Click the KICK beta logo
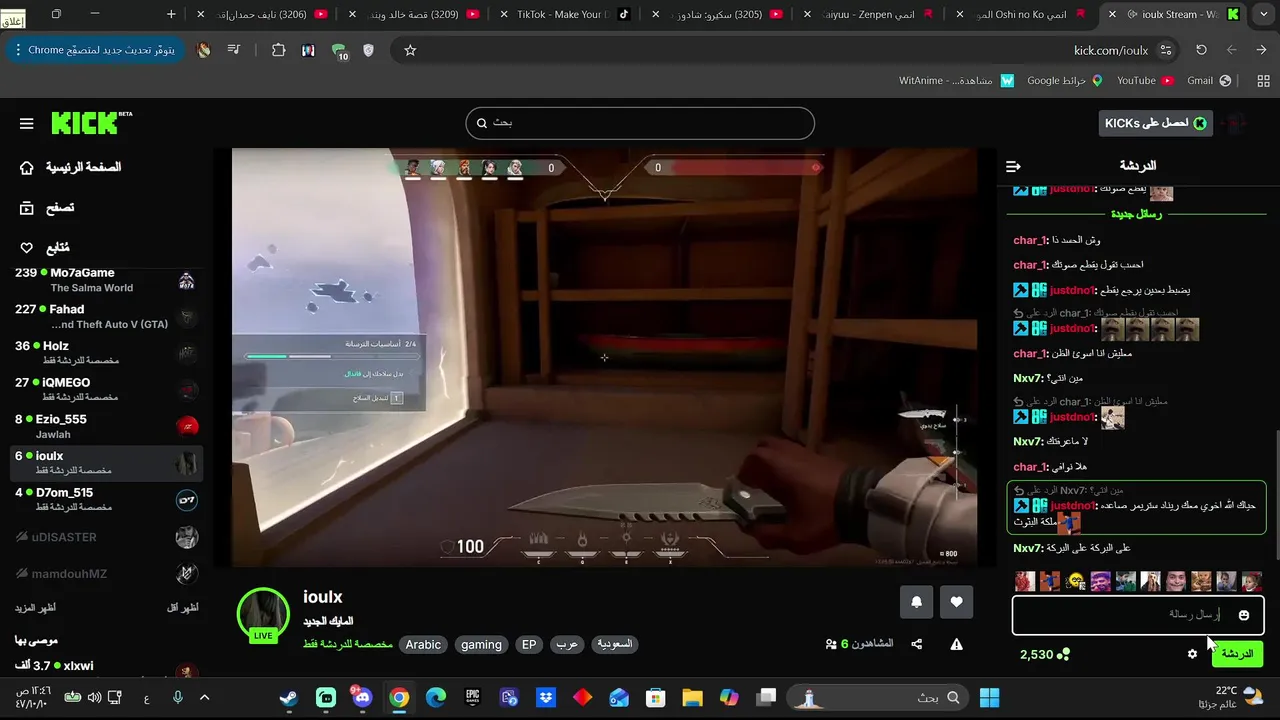 (x=91, y=122)
